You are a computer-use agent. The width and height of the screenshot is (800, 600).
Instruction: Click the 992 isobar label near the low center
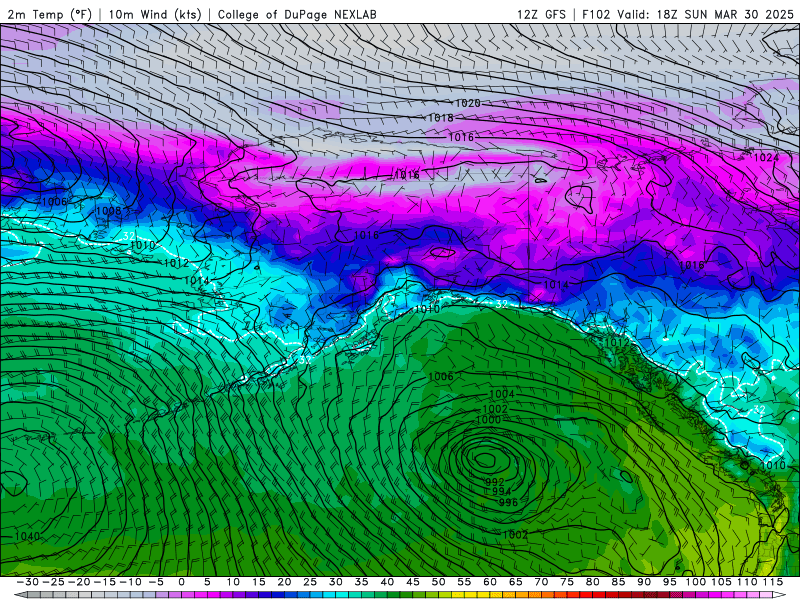[x=495, y=482]
